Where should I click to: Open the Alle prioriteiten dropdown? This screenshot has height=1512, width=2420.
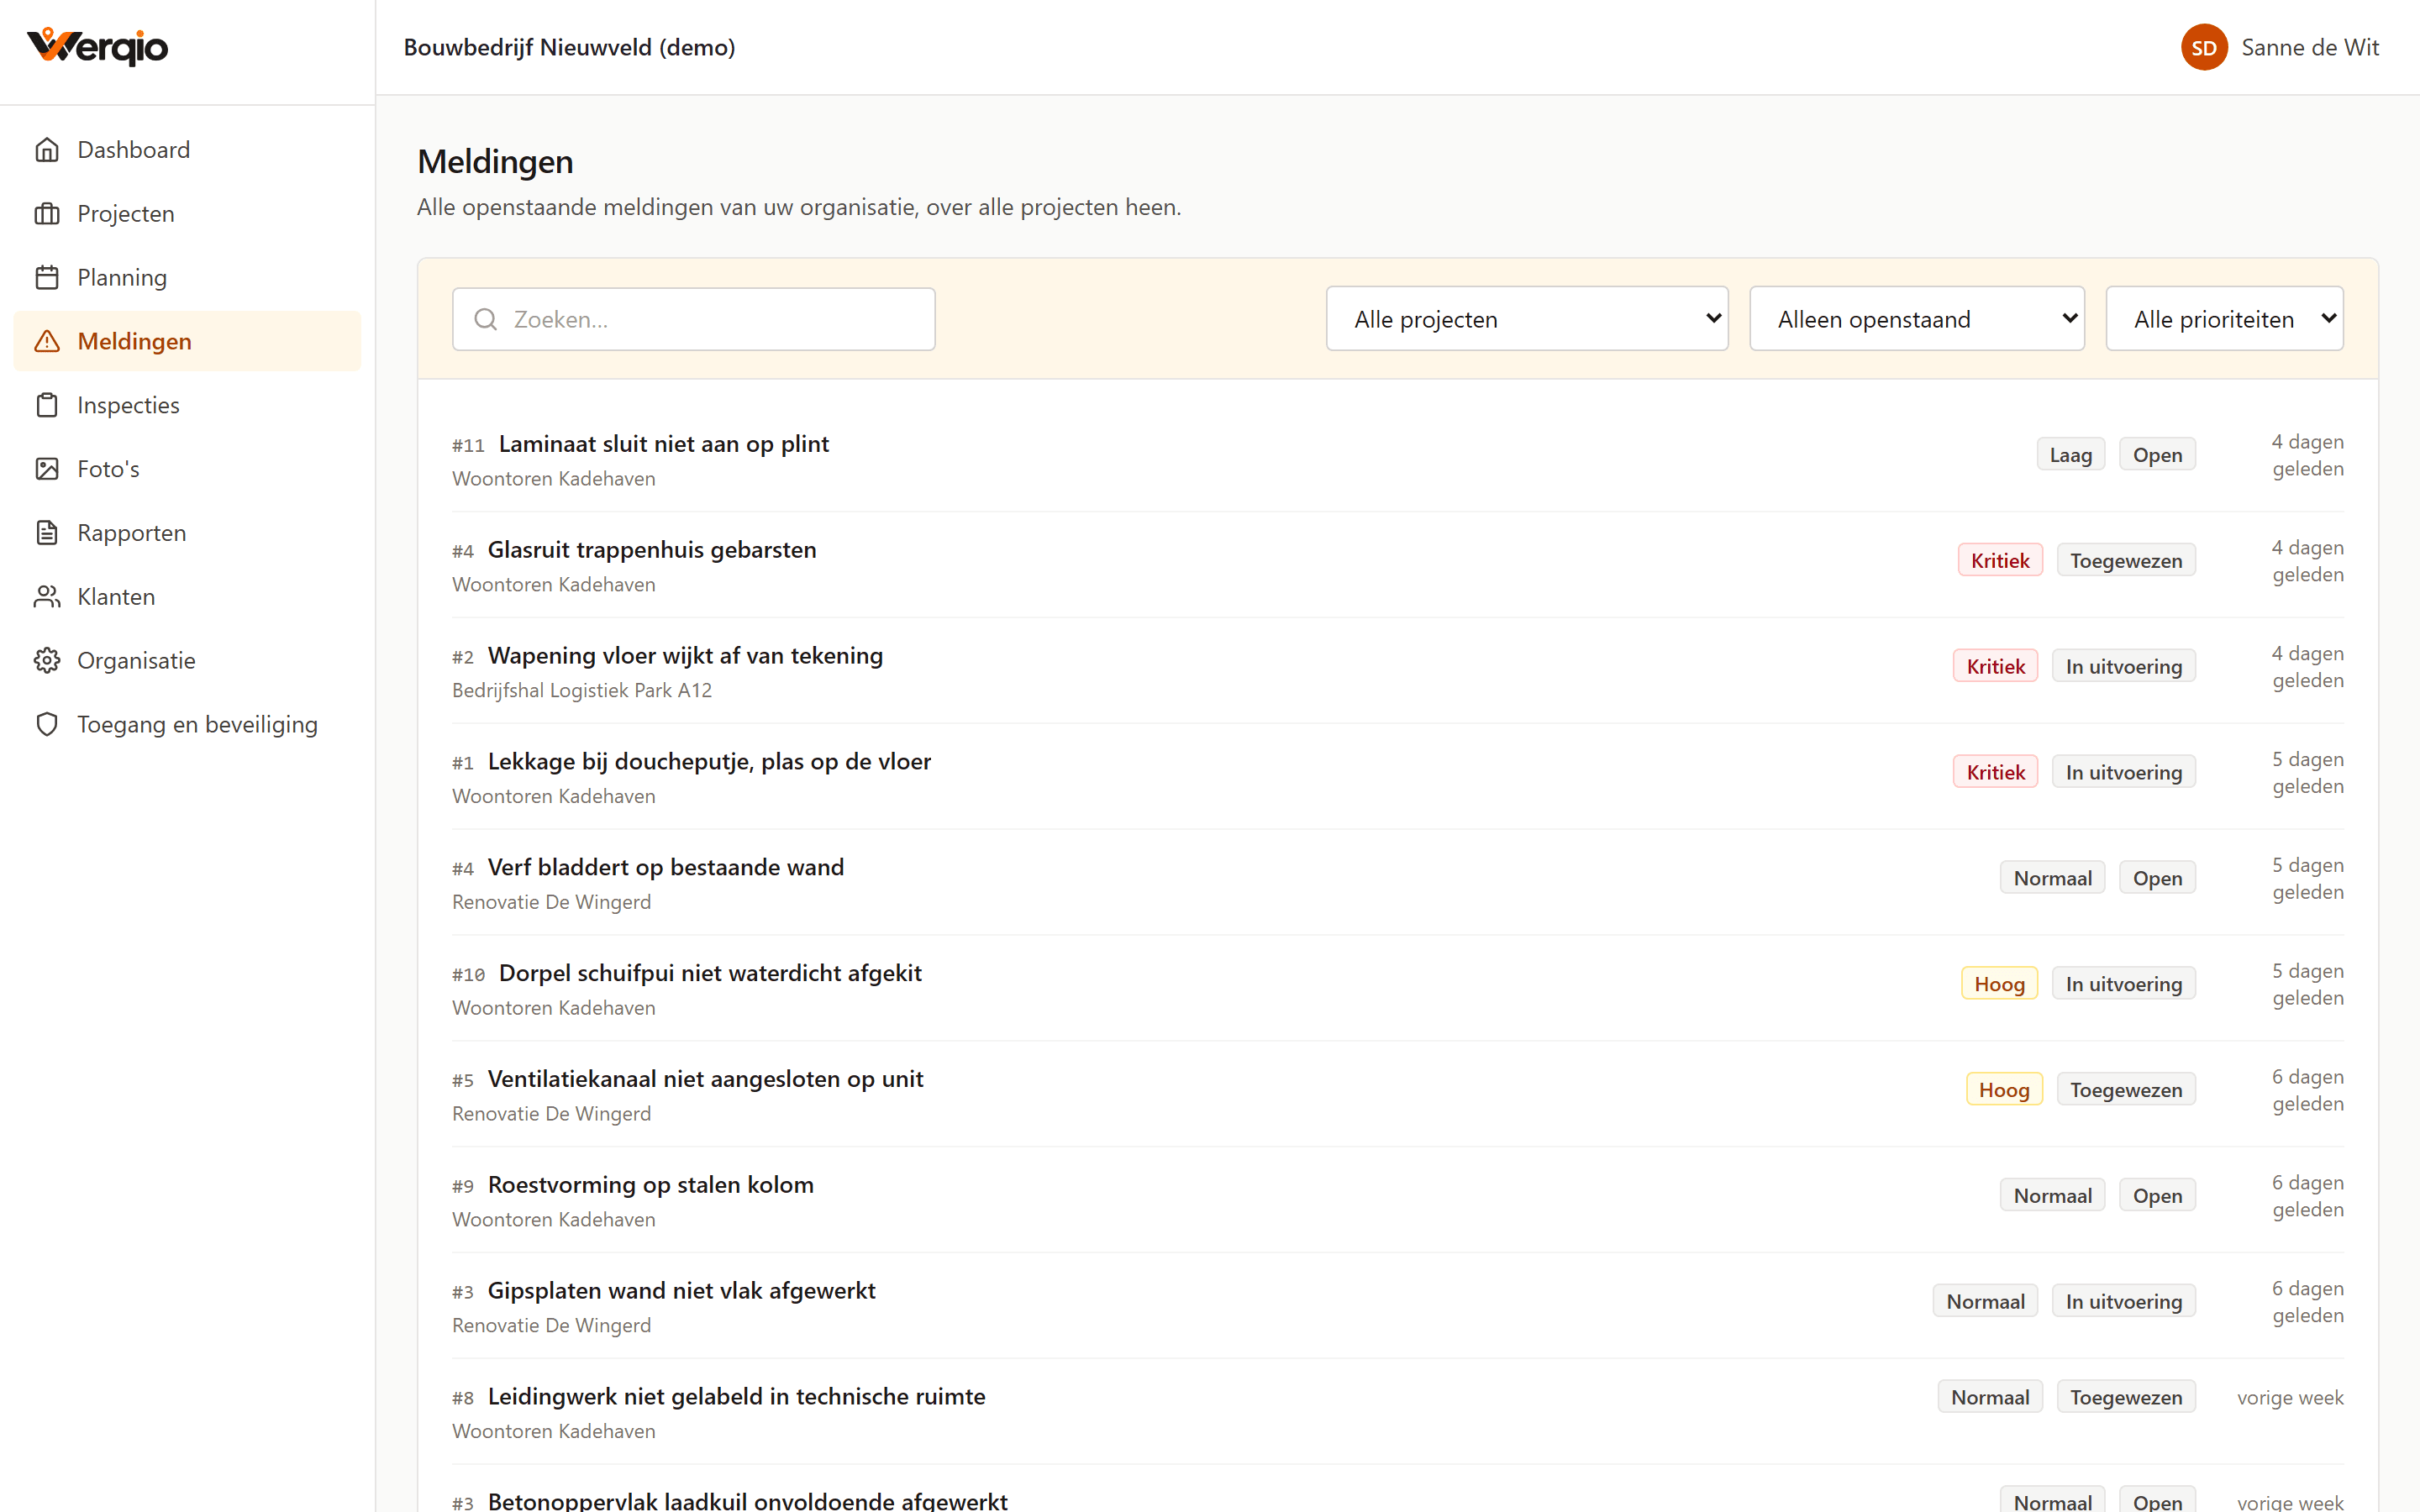point(2224,319)
